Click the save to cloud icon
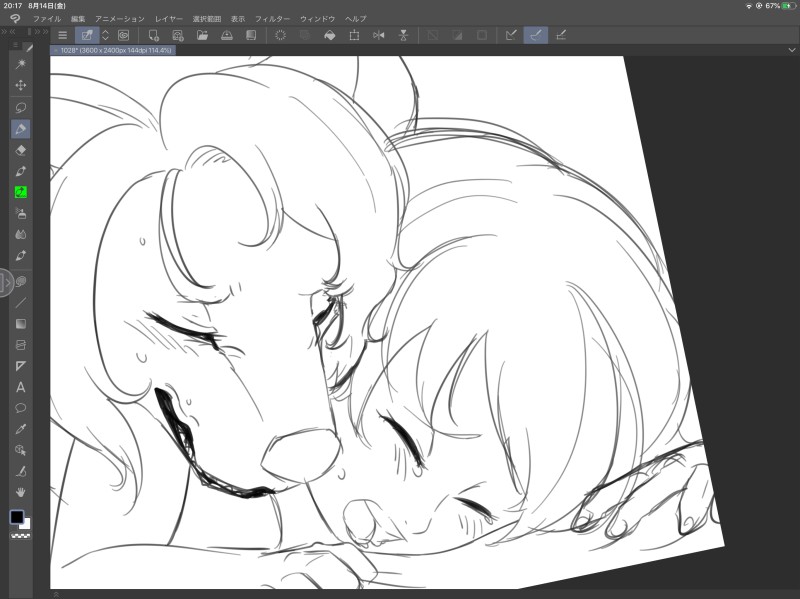The width and height of the screenshot is (800, 599). point(227,35)
